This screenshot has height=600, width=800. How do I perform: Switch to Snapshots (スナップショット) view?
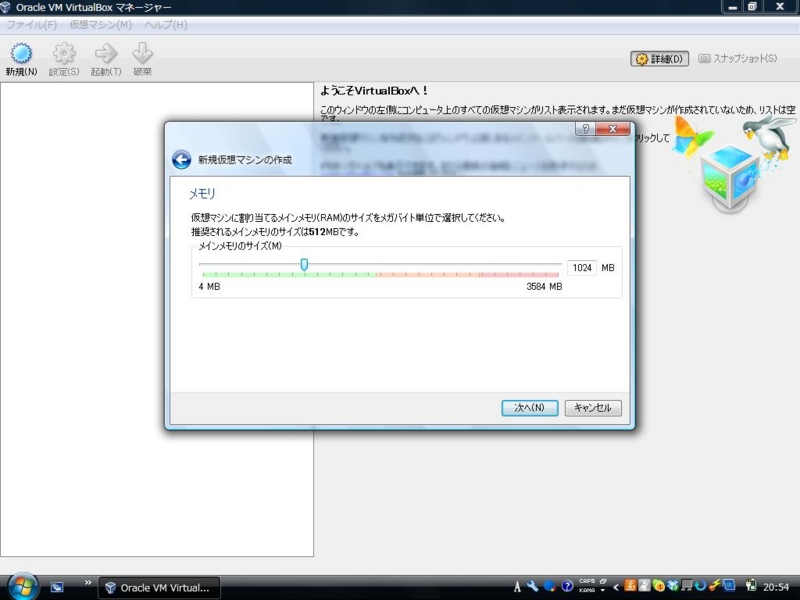point(737,59)
